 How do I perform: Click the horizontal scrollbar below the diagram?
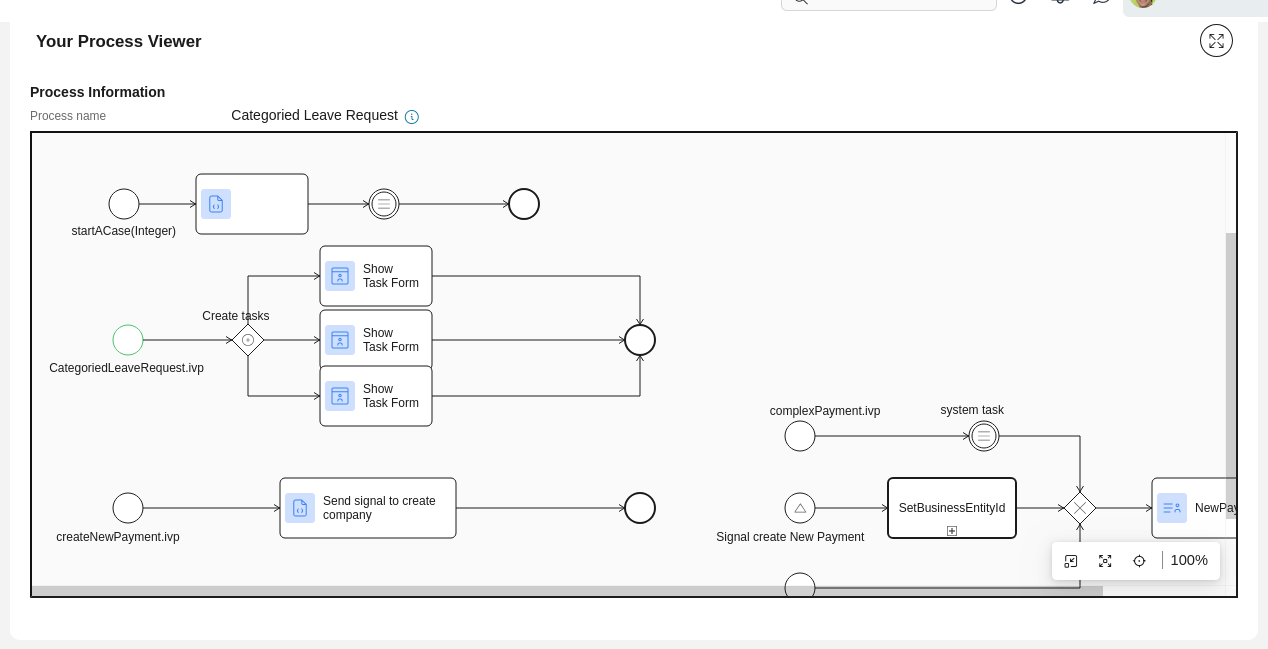pyautogui.click(x=567, y=591)
